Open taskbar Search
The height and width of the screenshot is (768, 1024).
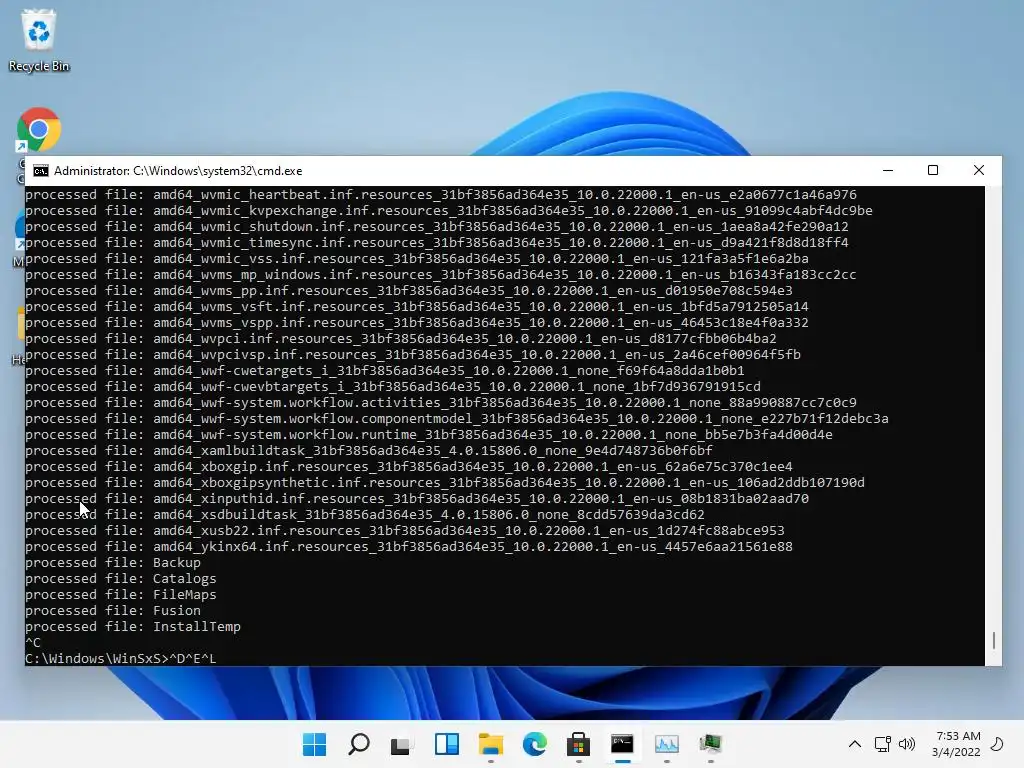(x=359, y=744)
